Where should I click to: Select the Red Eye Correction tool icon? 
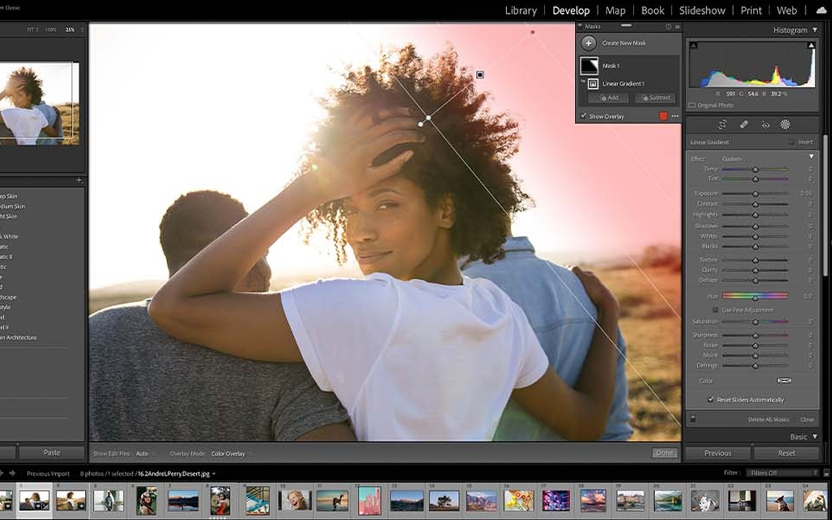pos(765,125)
